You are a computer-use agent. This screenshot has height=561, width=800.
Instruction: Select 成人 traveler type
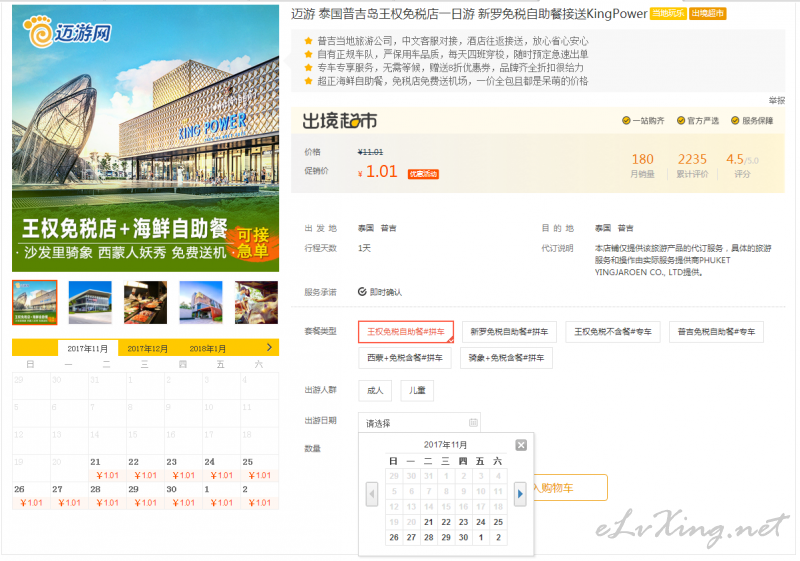[375, 390]
